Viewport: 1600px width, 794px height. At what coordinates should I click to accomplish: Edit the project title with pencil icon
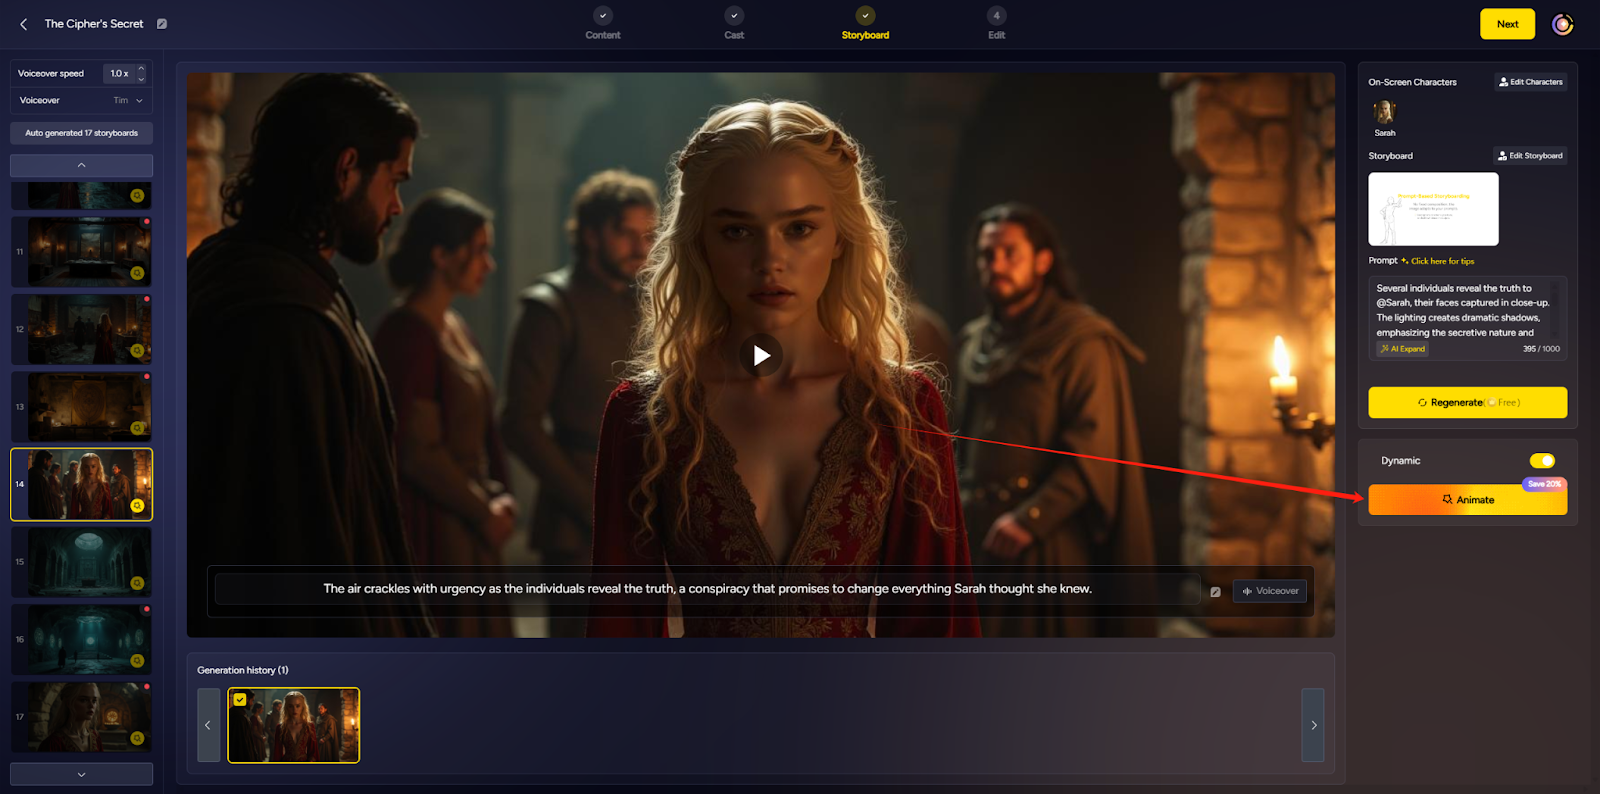pos(162,24)
